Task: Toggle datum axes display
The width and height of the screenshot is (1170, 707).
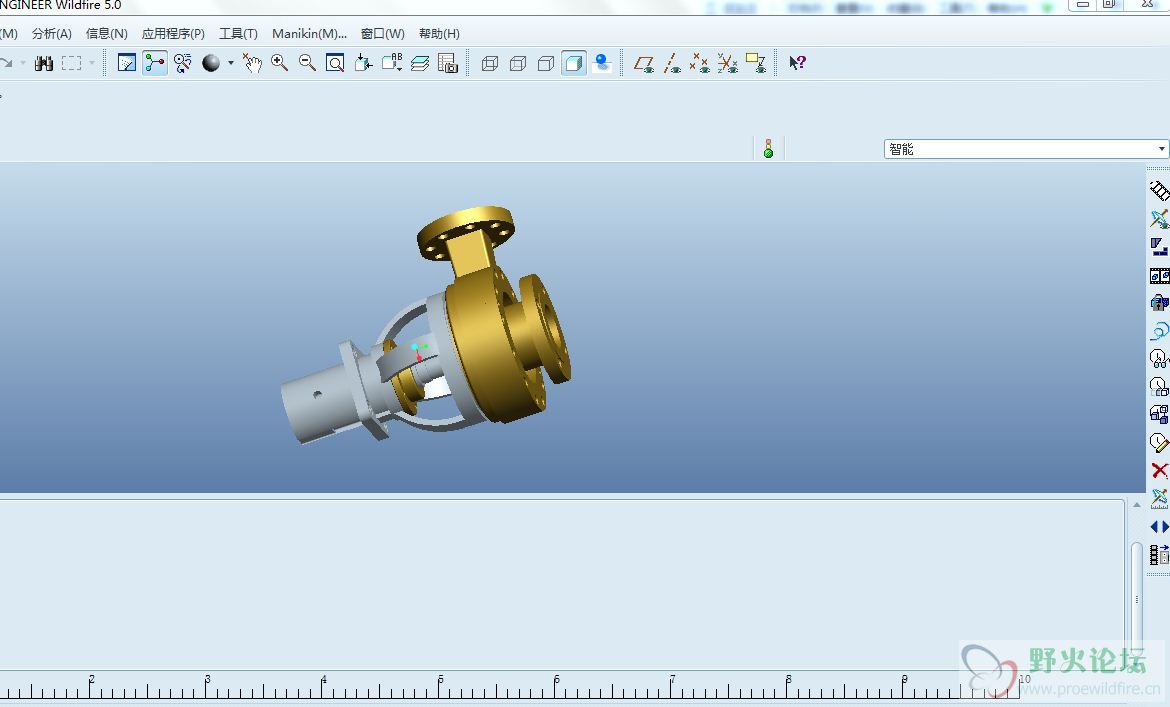Action: pos(672,63)
